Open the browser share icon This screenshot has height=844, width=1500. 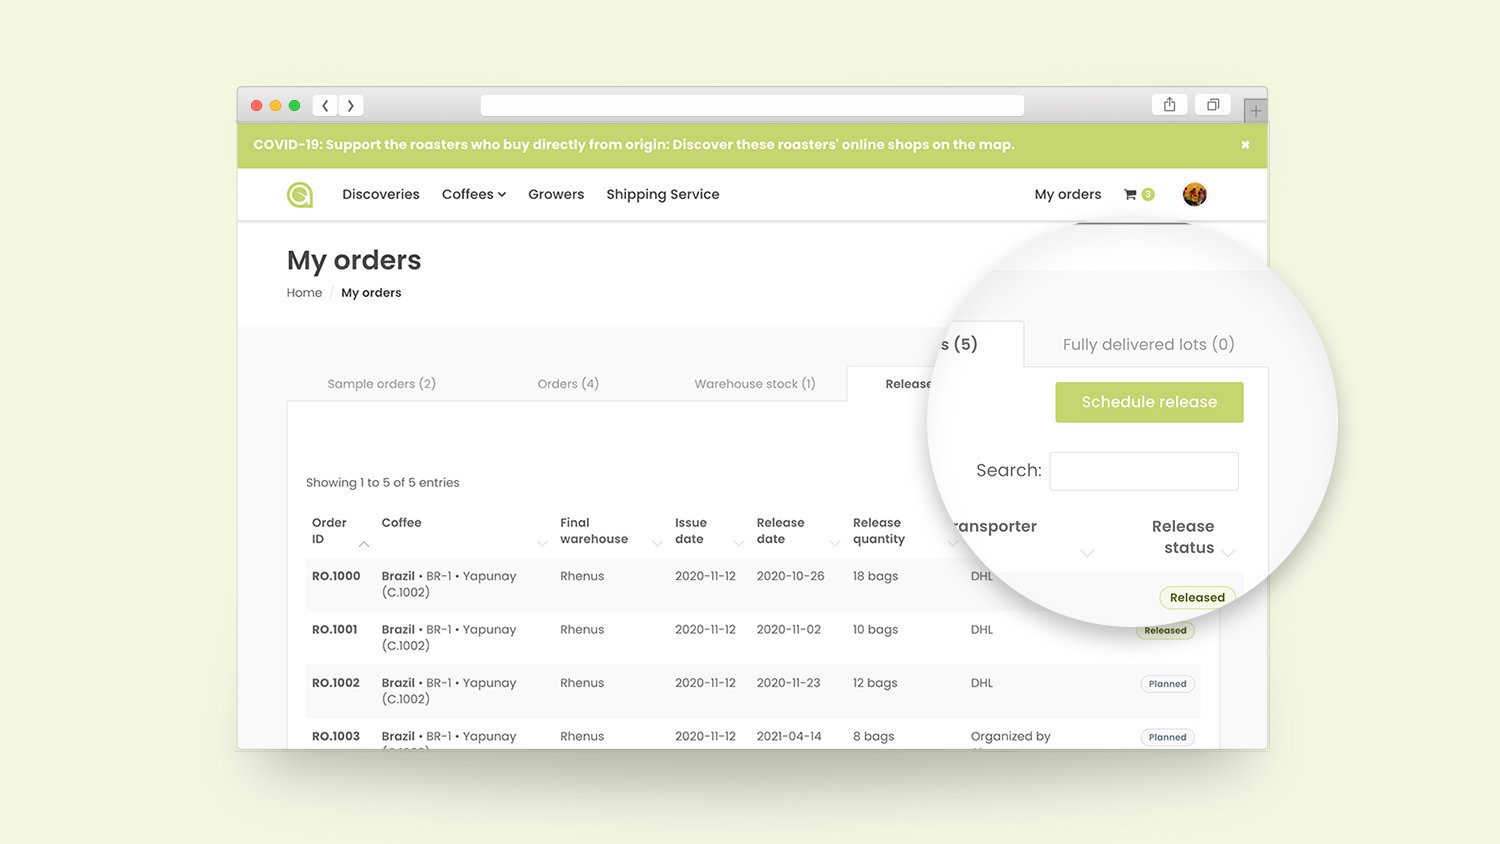[x=1169, y=104]
